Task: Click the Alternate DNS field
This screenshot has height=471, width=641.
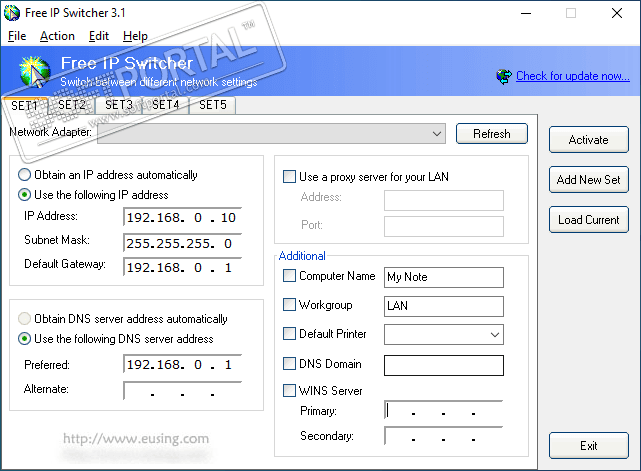Action: pos(182,391)
